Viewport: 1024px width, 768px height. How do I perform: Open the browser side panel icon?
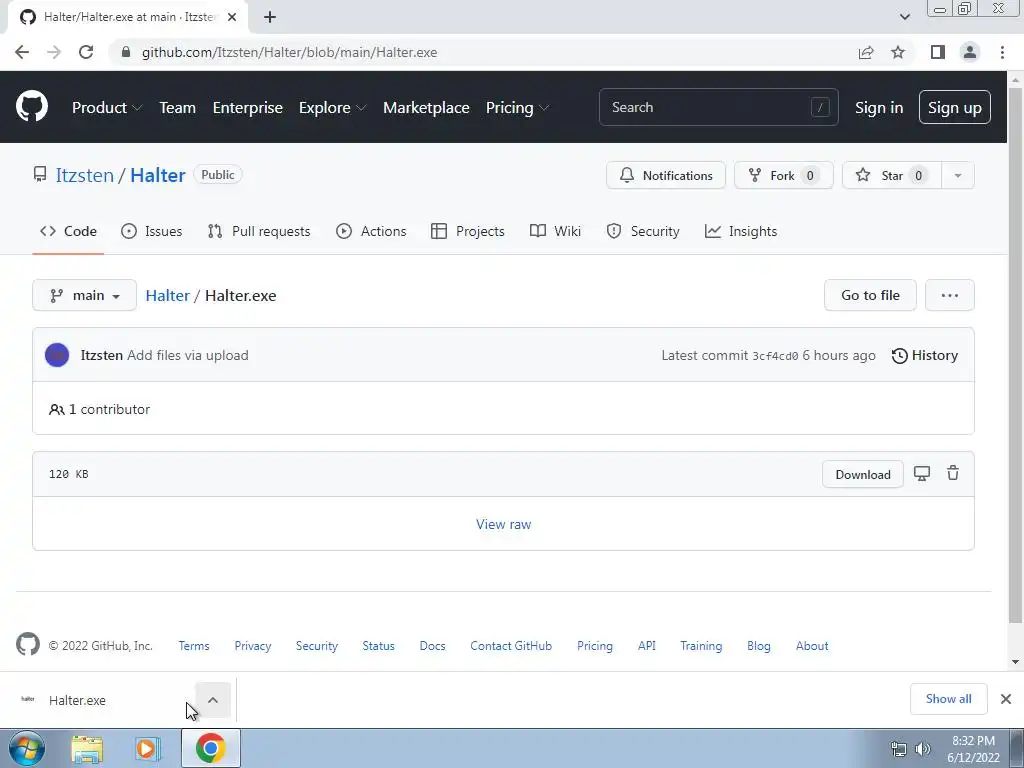tap(938, 52)
